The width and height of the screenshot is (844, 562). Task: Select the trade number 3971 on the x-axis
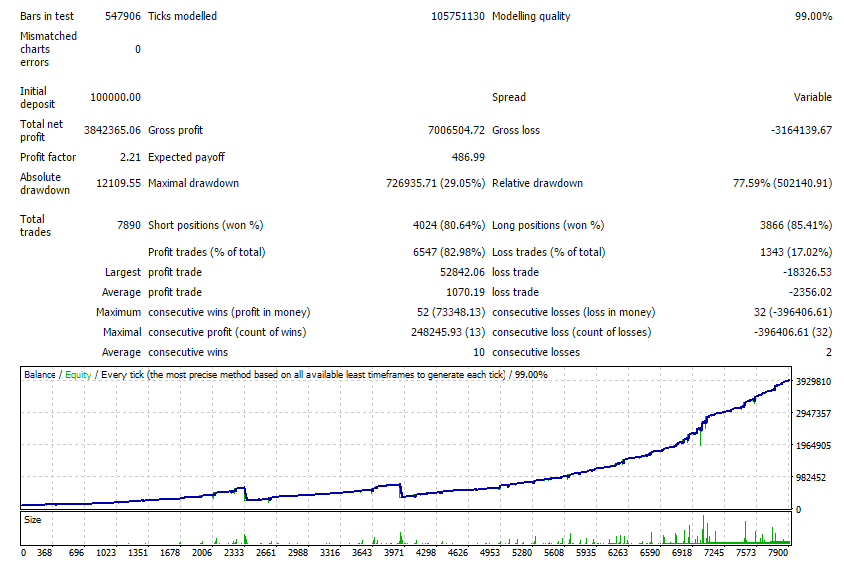coord(393,553)
